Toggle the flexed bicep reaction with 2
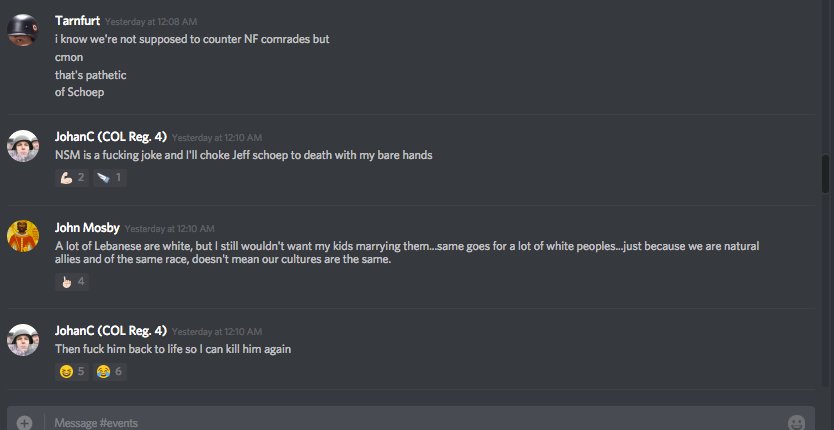This screenshot has height=430, width=834. [72, 177]
